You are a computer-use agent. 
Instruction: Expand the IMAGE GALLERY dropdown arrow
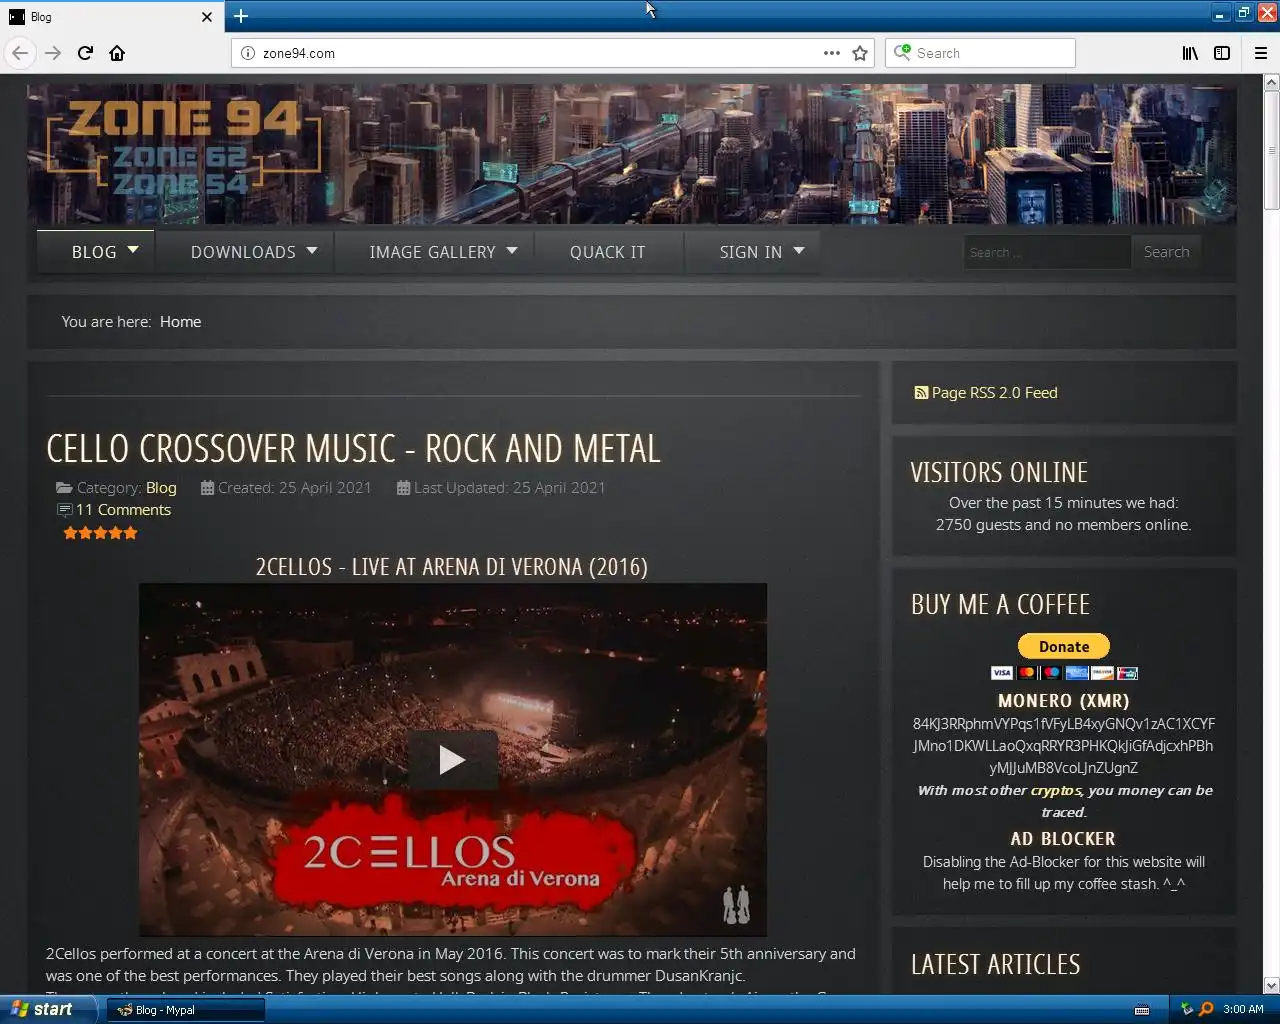point(512,250)
